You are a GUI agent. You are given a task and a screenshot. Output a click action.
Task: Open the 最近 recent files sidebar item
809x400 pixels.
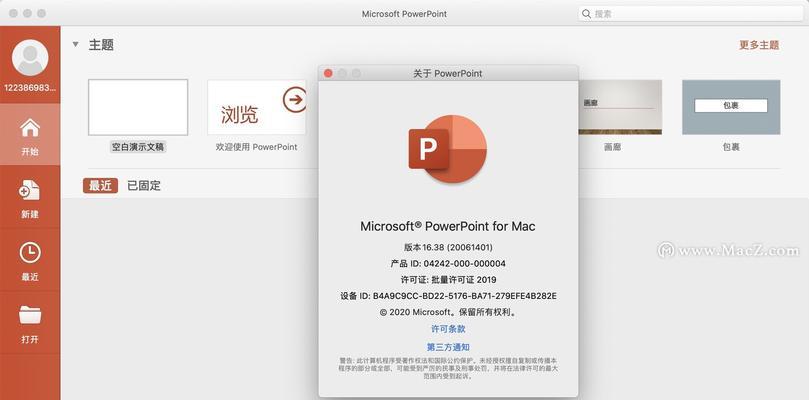pos(30,261)
